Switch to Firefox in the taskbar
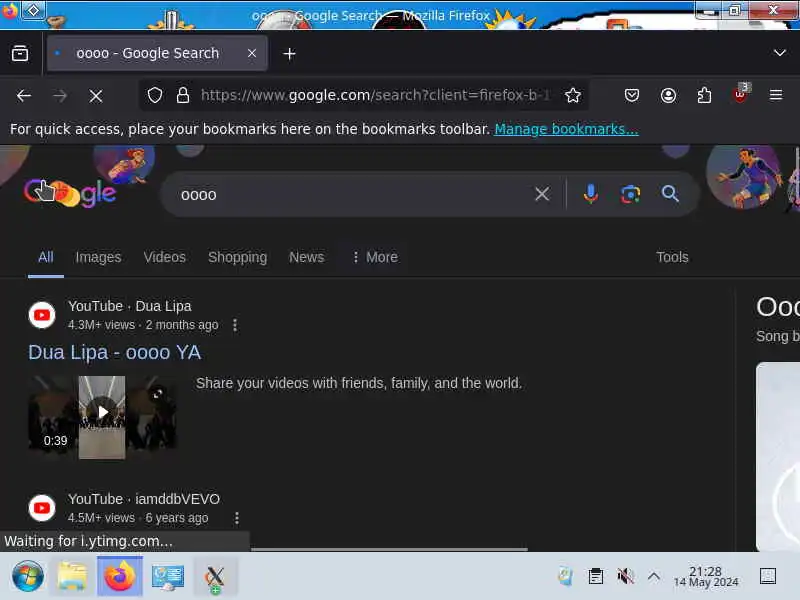The width and height of the screenshot is (800, 600). point(120,577)
